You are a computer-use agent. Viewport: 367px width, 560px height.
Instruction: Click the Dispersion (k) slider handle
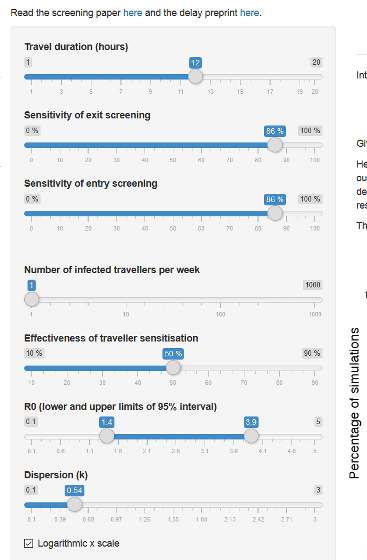[74, 505]
